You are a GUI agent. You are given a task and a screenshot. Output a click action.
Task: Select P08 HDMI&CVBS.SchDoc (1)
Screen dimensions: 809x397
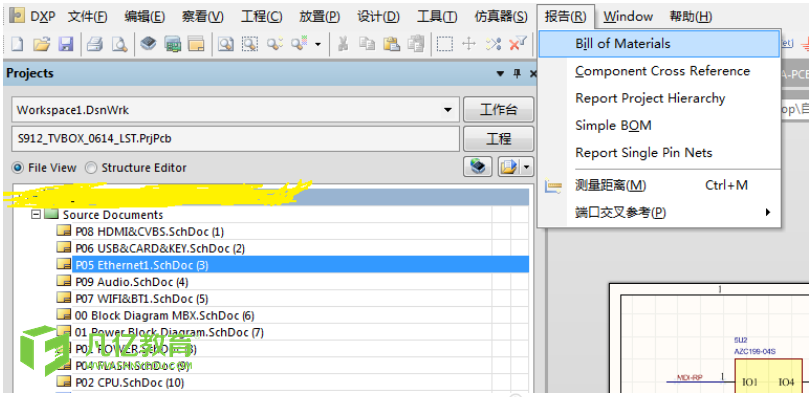pos(150,232)
